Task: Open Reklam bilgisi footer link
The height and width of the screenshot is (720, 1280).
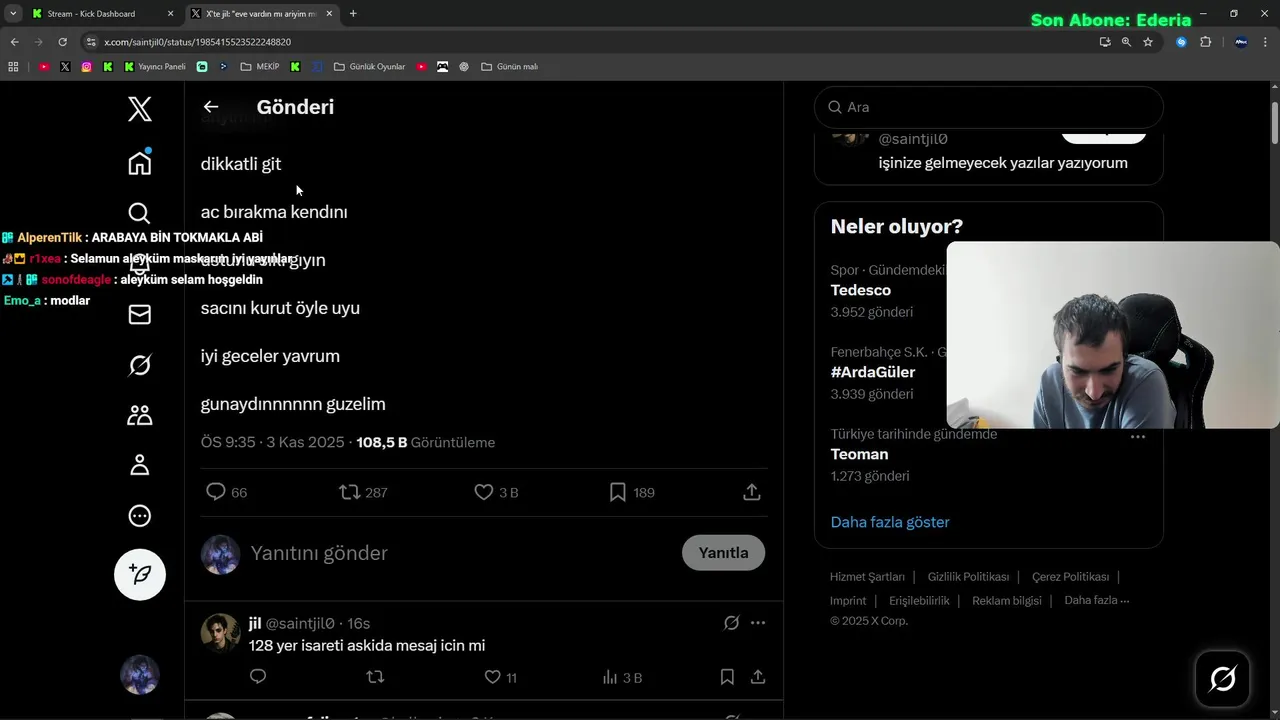Action: [x=1007, y=601]
